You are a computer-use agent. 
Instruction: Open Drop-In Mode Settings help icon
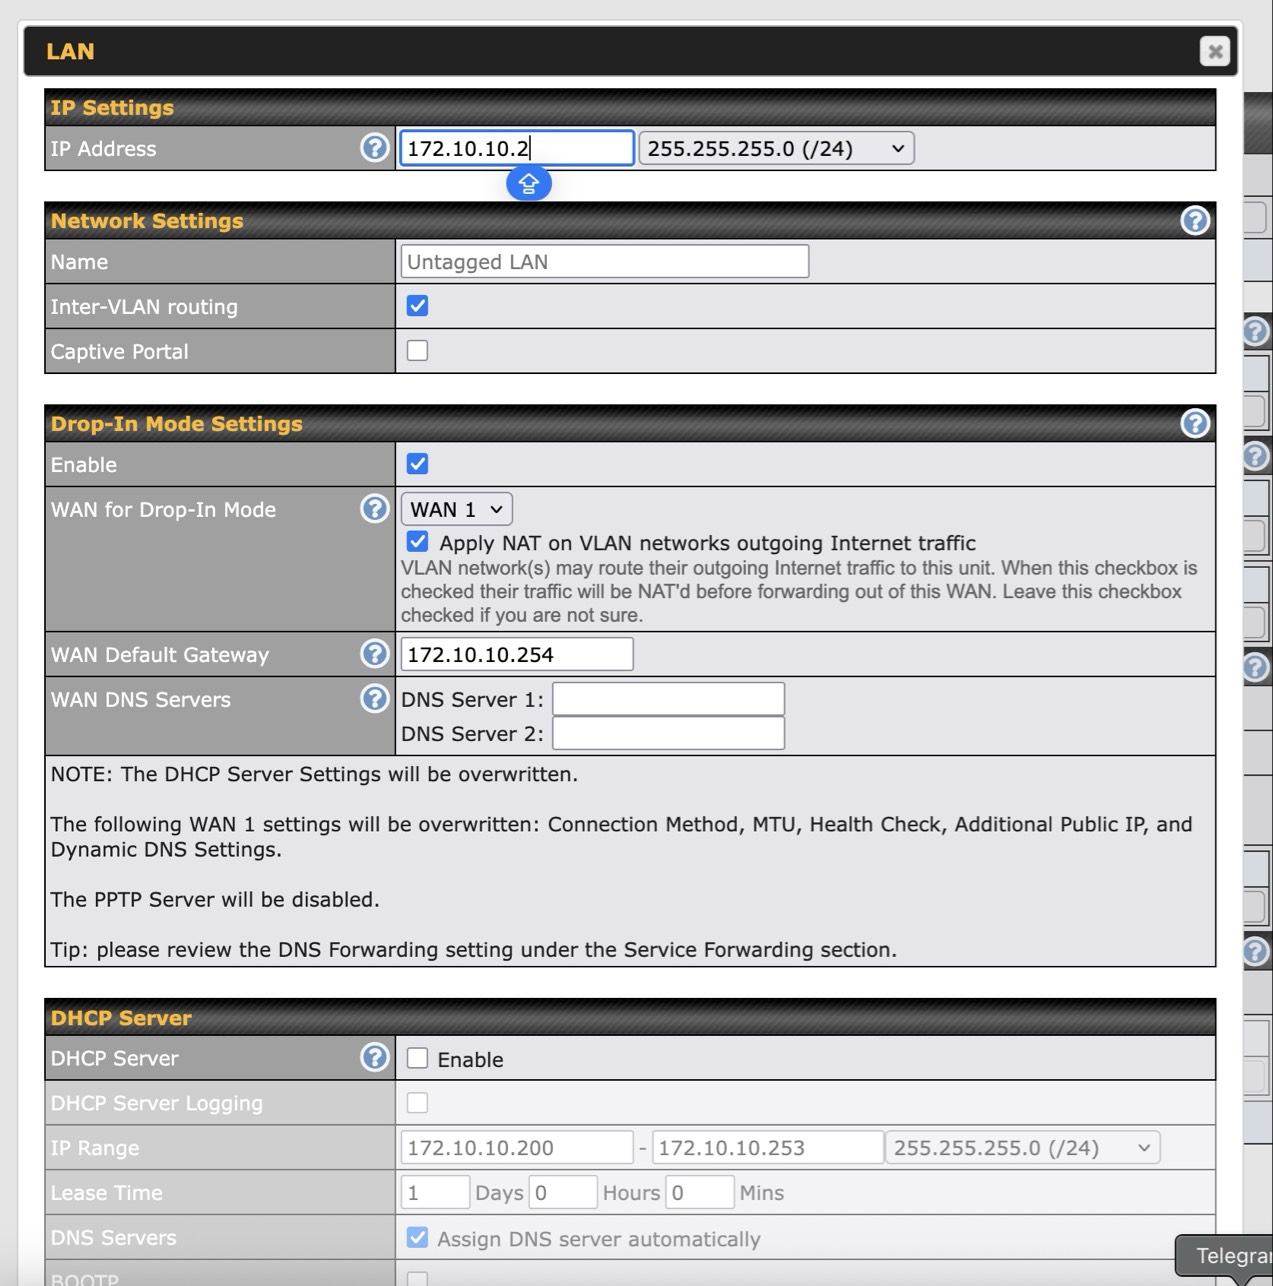click(1194, 424)
